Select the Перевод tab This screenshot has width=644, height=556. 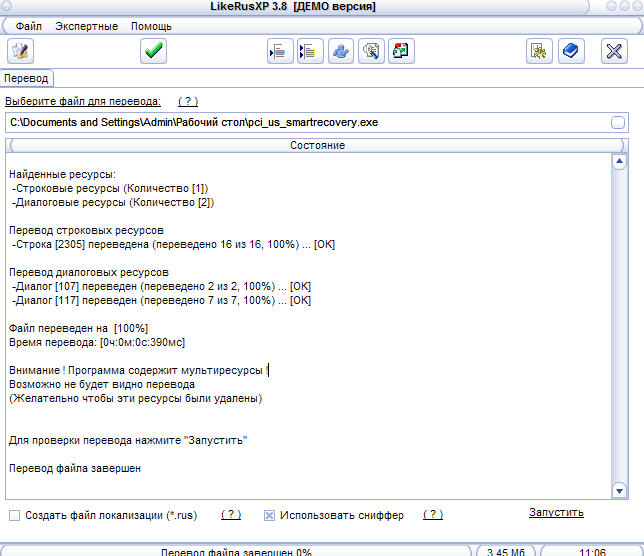[26, 78]
